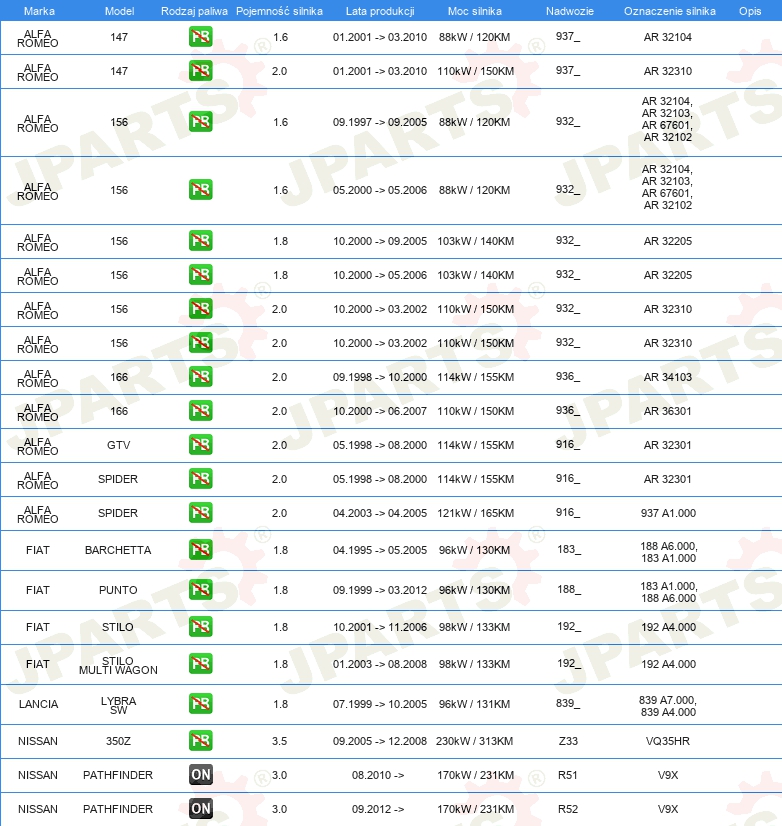Click model name BARCHETTA
This screenshot has width=782, height=826.
(118, 550)
